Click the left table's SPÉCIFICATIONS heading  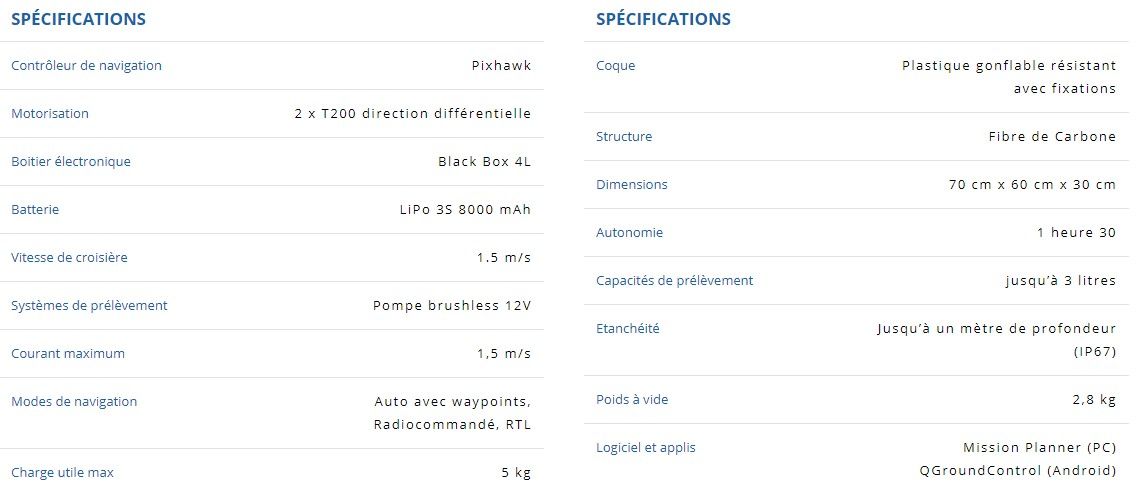click(x=78, y=19)
